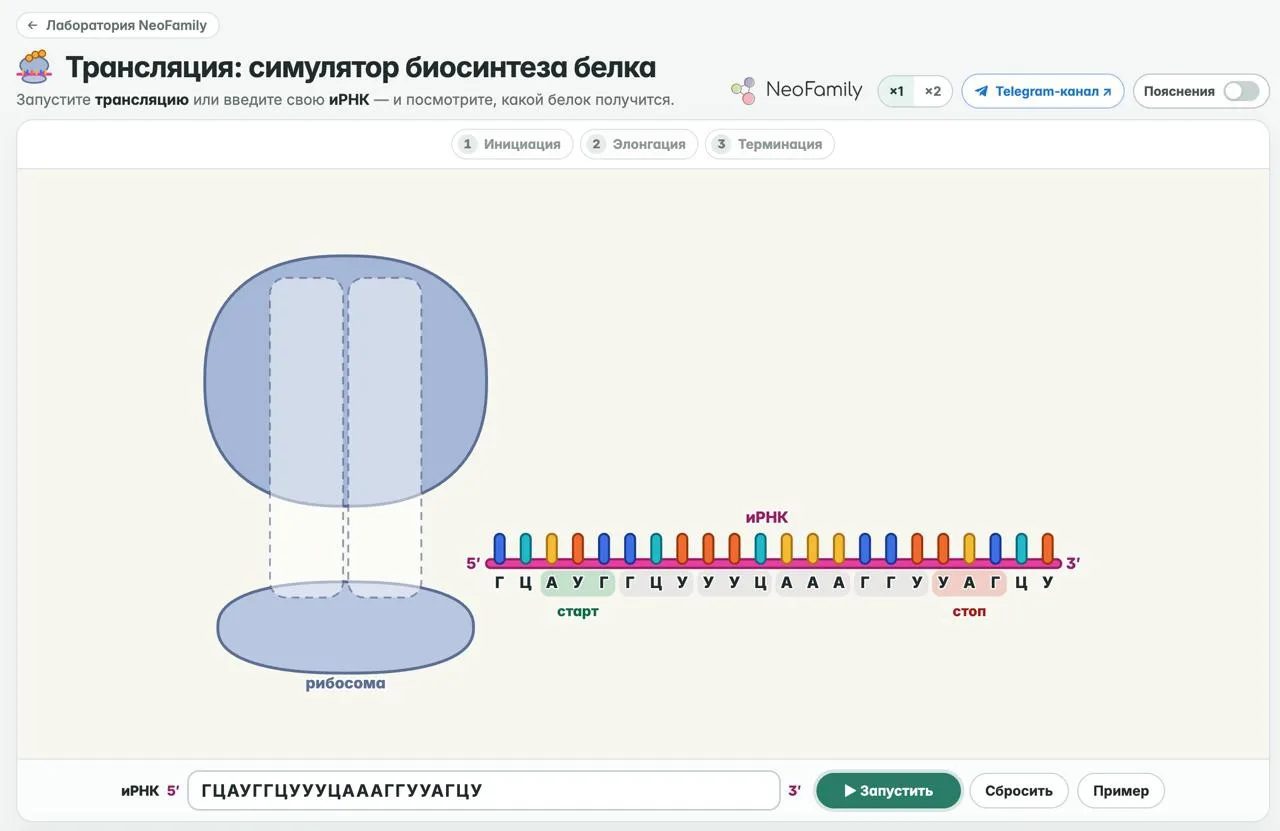Click the Сбросить button

point(1019,790)
